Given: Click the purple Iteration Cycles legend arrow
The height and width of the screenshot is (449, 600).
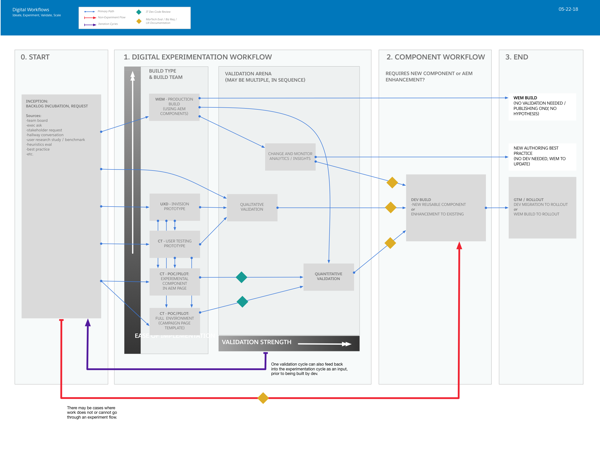Looking at the screenshot, I should point(90,23).
